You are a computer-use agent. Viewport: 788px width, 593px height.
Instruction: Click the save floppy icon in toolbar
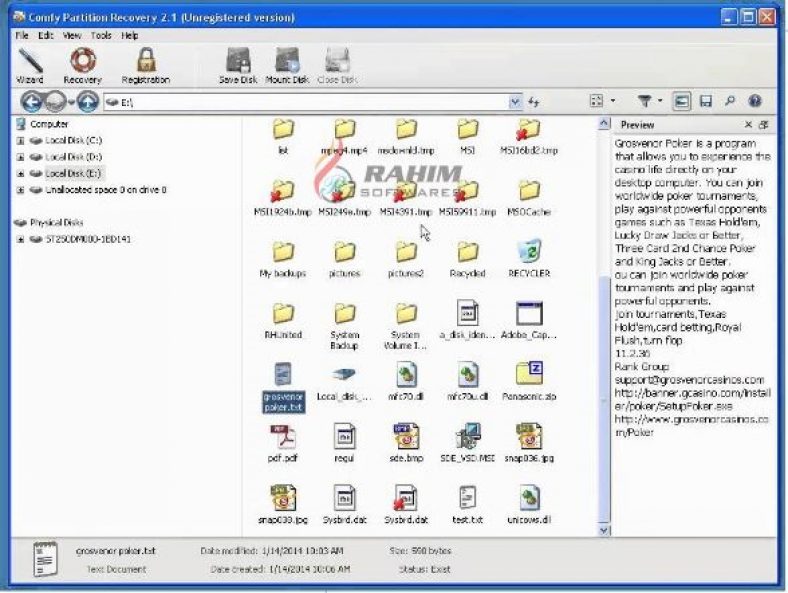(706, 102)
